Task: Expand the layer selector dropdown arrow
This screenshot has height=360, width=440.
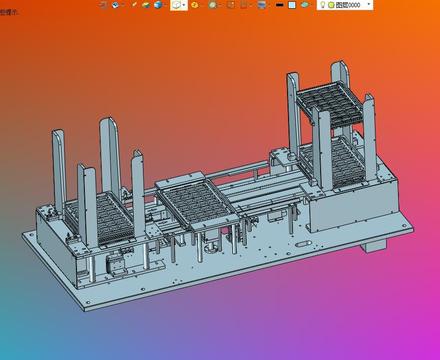Action: [x=369, y=4]
